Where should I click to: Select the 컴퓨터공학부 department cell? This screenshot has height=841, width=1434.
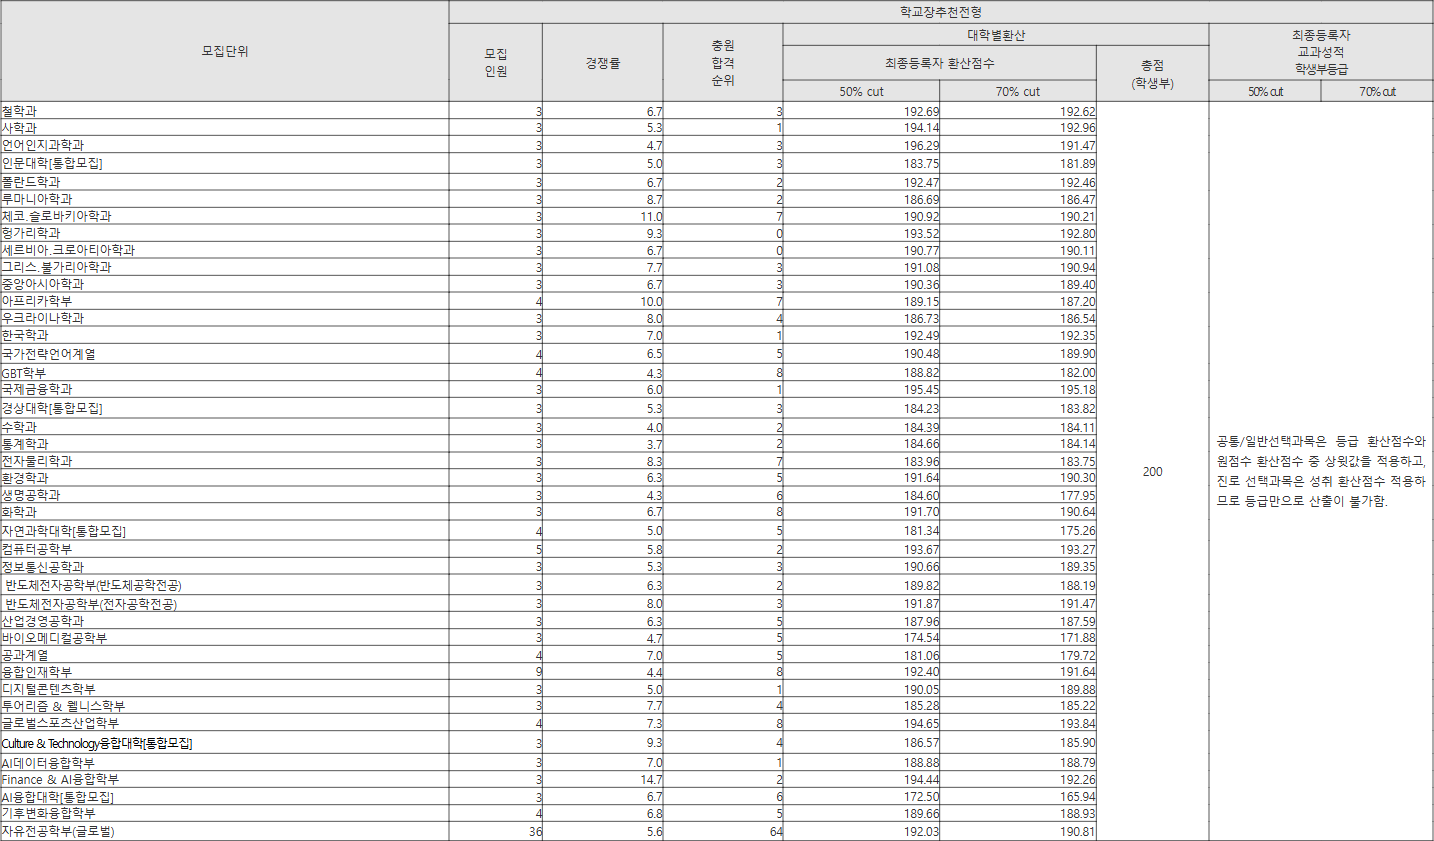point(37,549)
